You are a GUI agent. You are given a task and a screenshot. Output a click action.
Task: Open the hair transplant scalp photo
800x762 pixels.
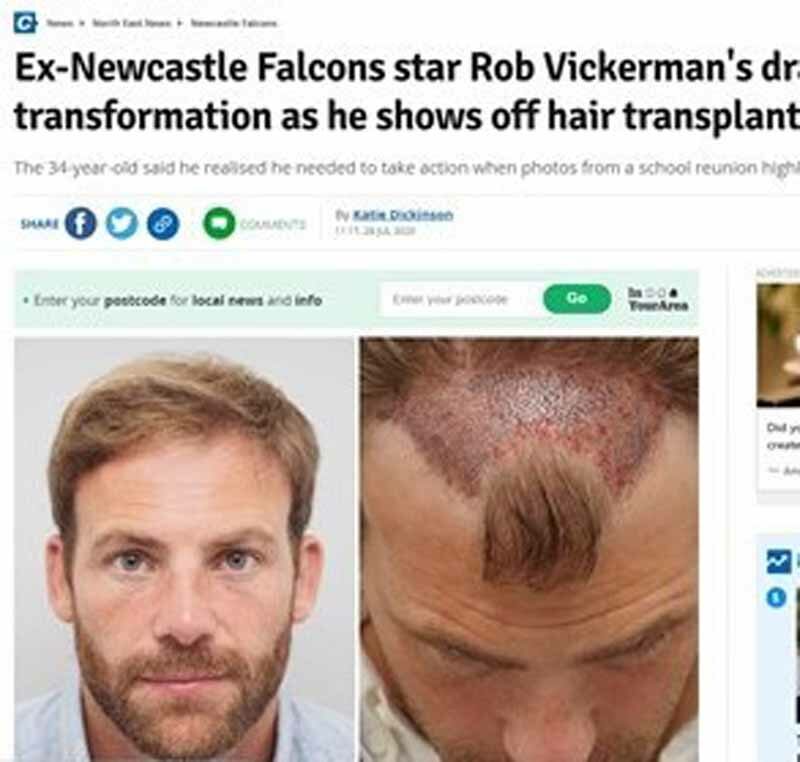coord(529,549)
